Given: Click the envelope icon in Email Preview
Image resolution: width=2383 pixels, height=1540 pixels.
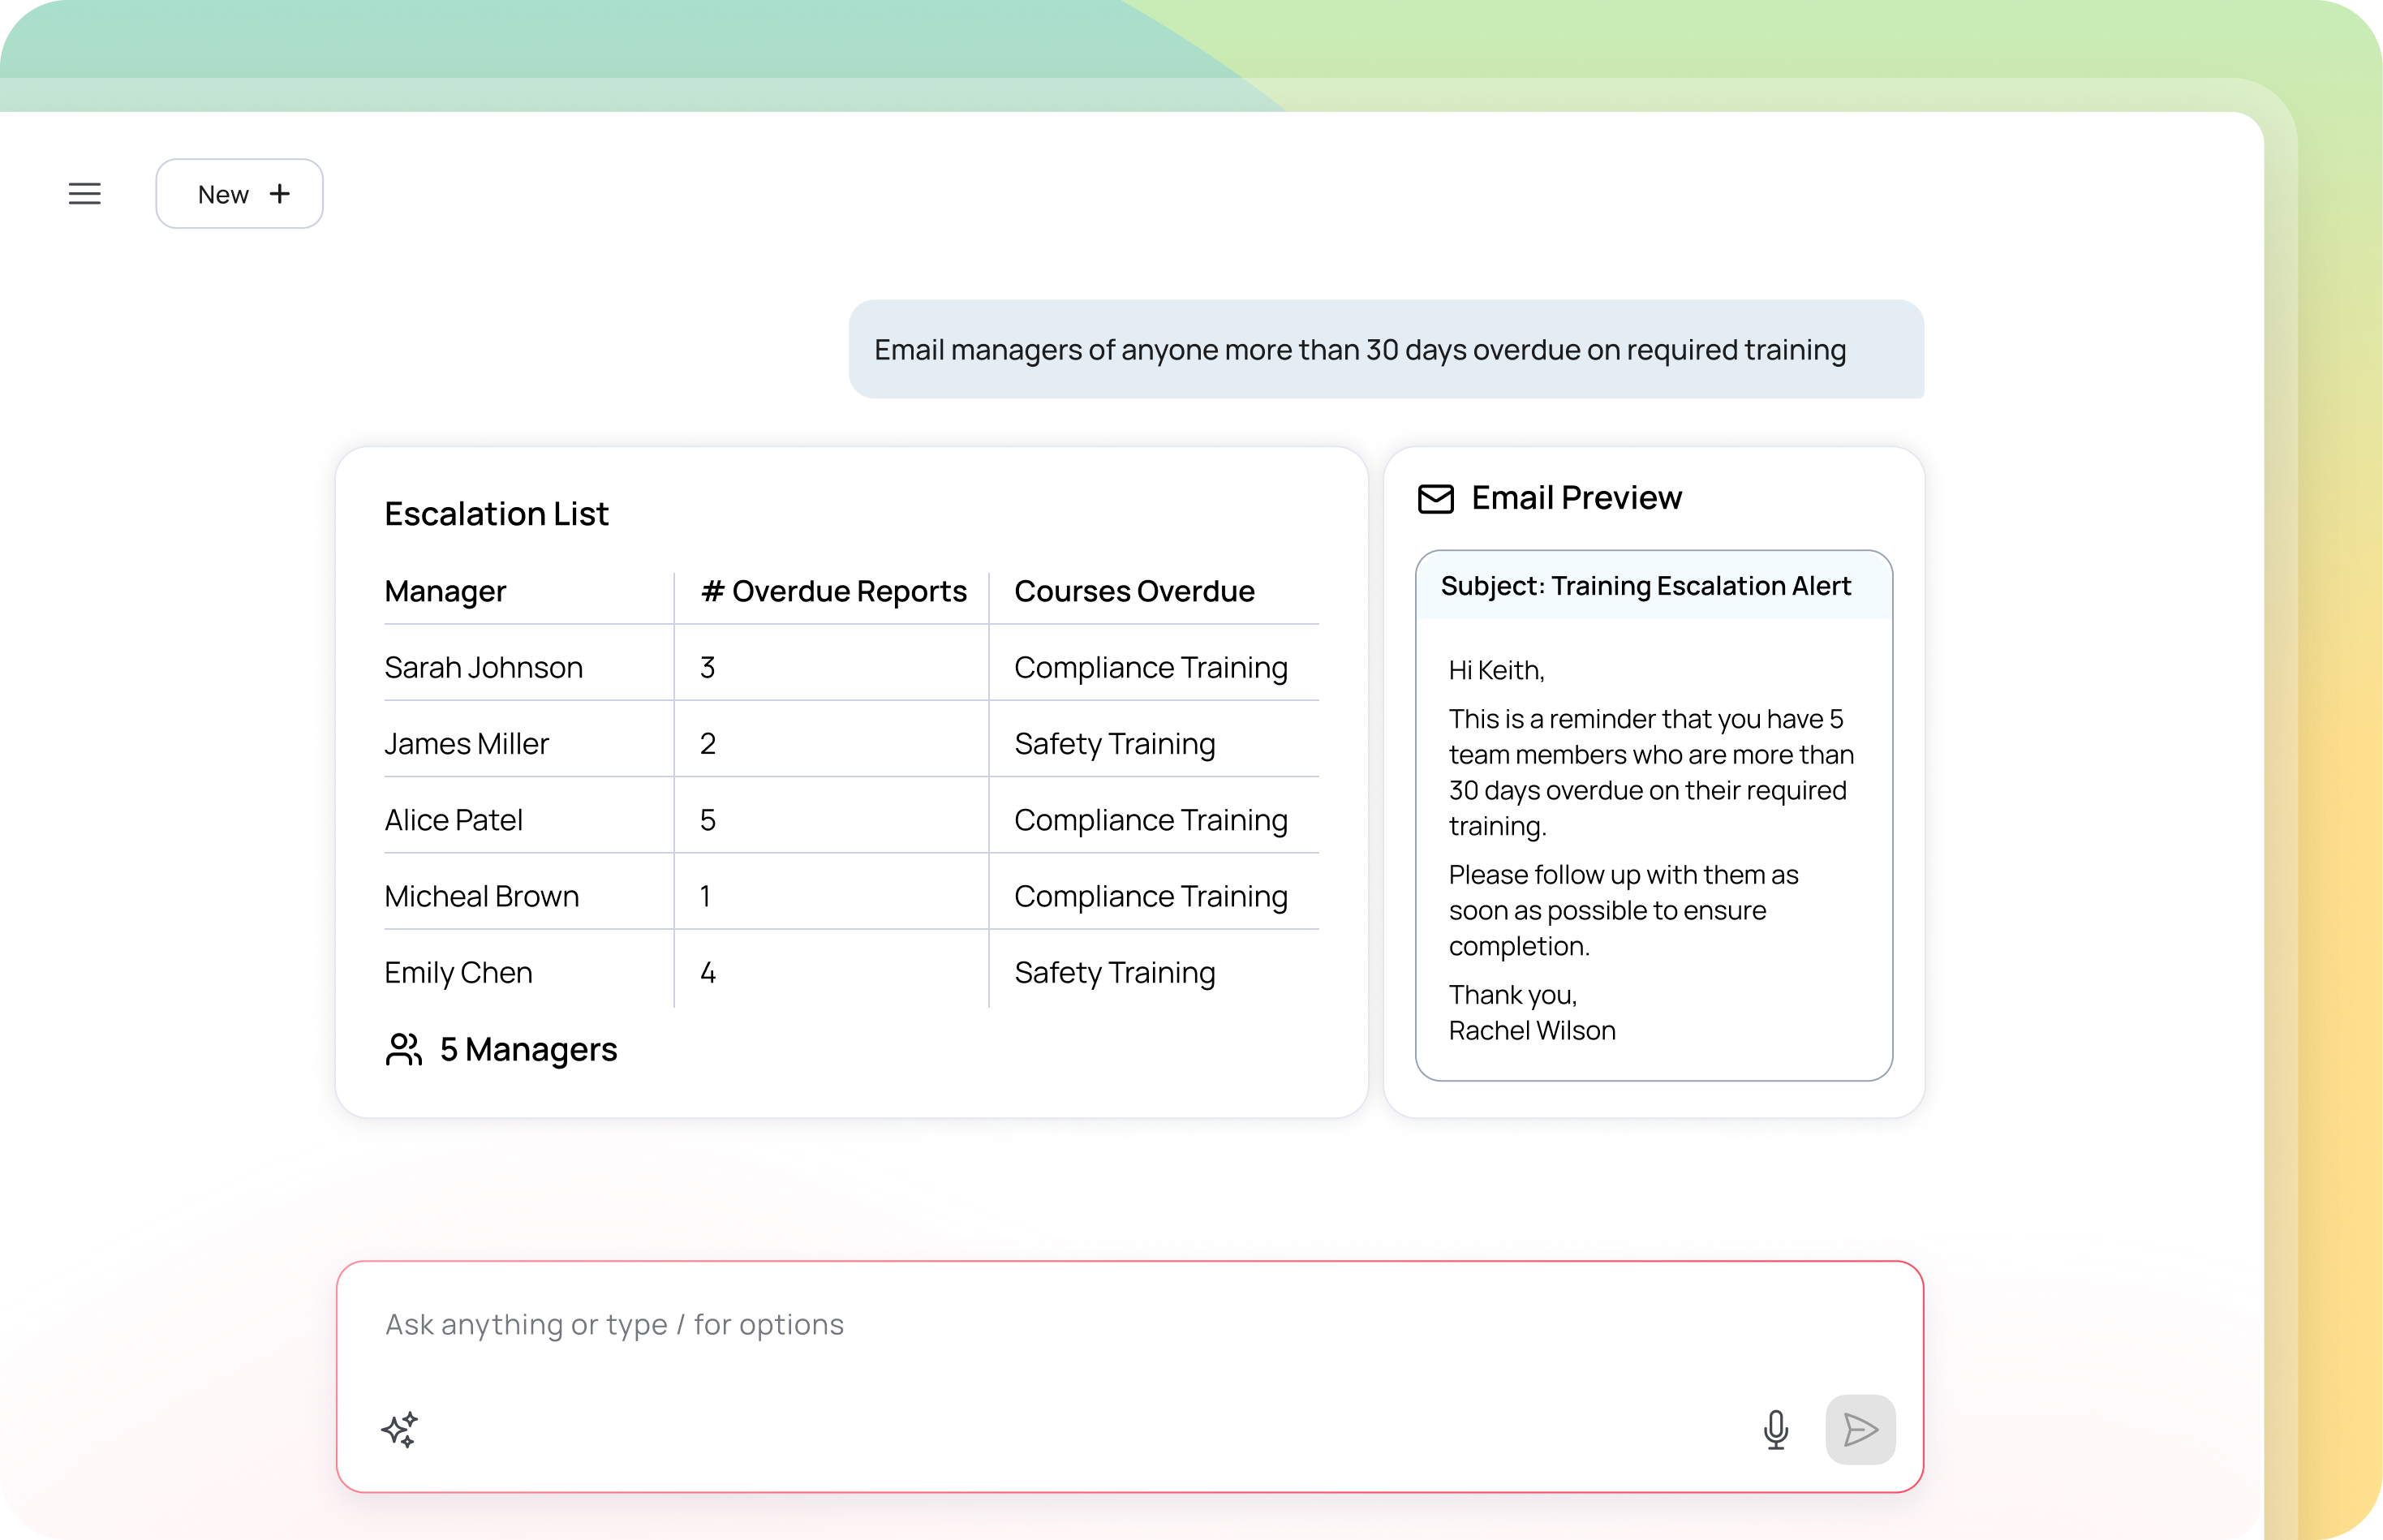Looking at the screenshot, I should click(1435, 498).
